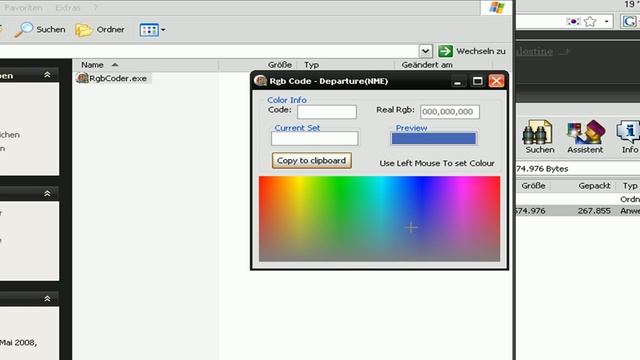
Task: Open the Extras menu
Action: 68,8
